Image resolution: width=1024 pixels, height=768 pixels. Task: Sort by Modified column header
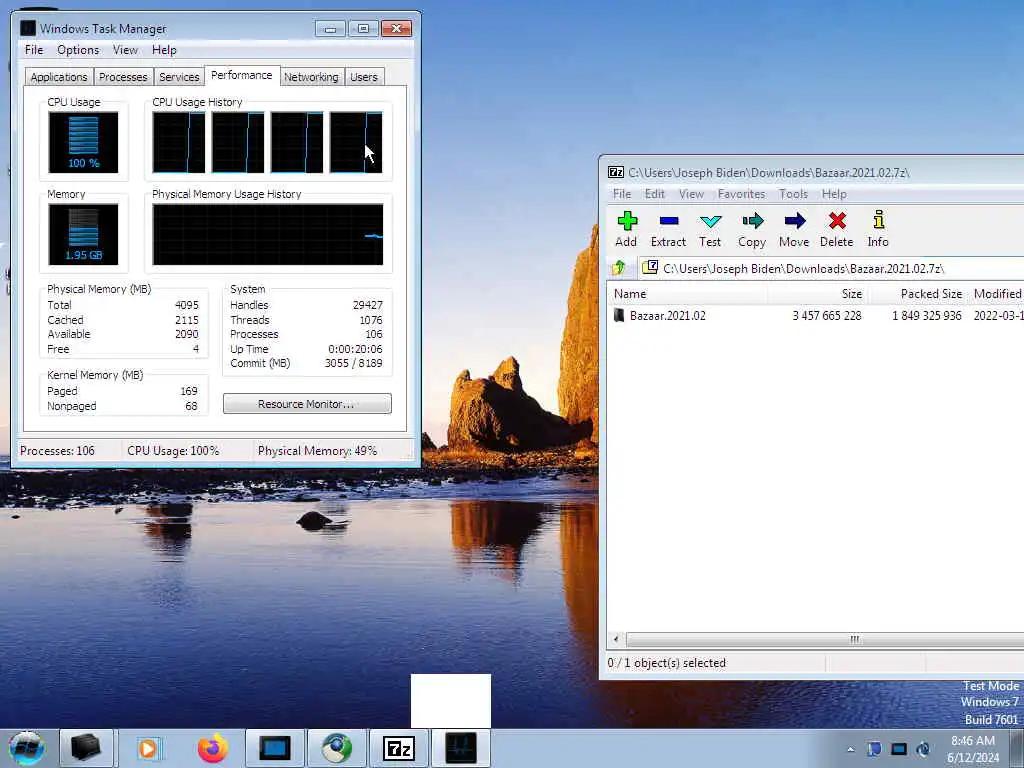(x=997, y=294)
